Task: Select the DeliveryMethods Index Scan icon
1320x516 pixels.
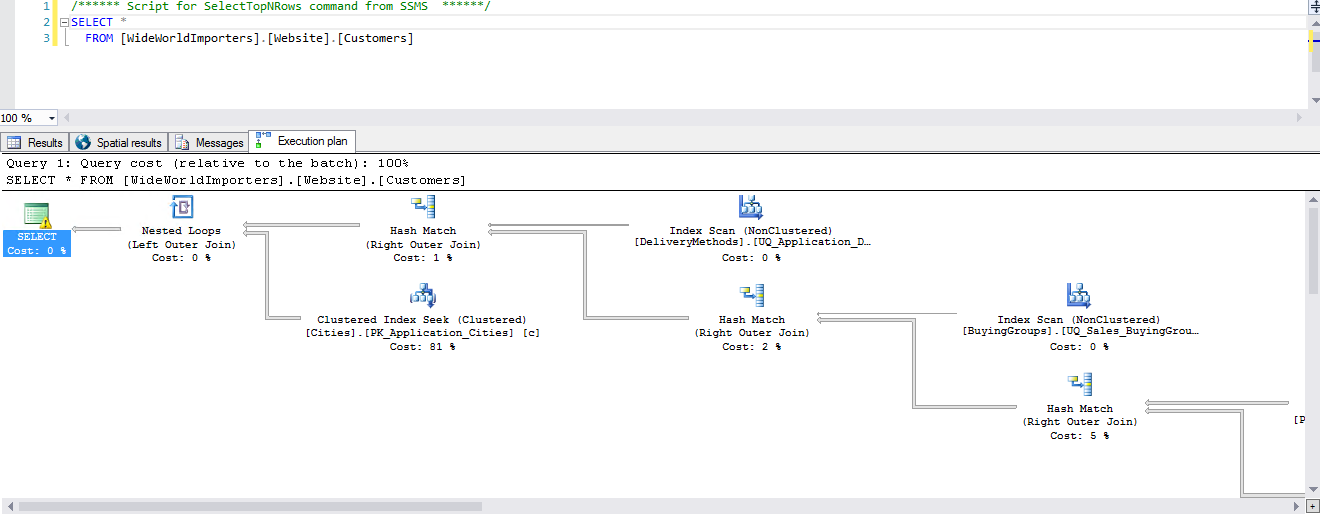Action: [750, 208]
